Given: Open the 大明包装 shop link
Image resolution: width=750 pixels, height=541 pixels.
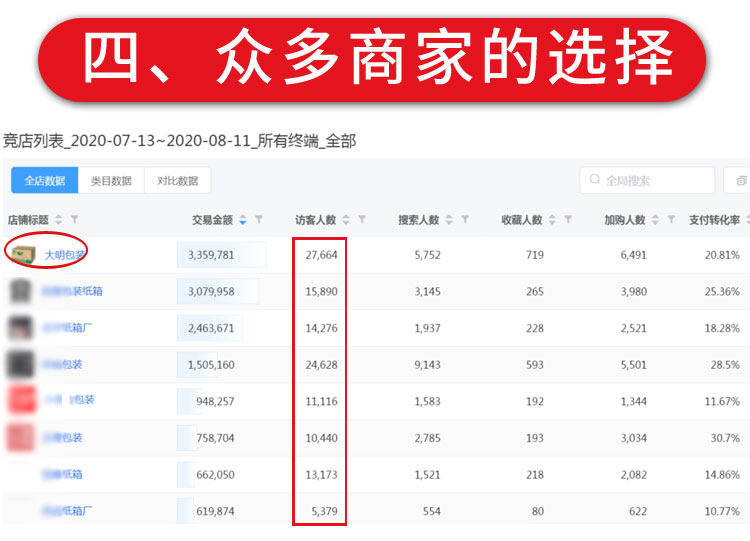Looking at the screenshot, I should click(65, 255).
